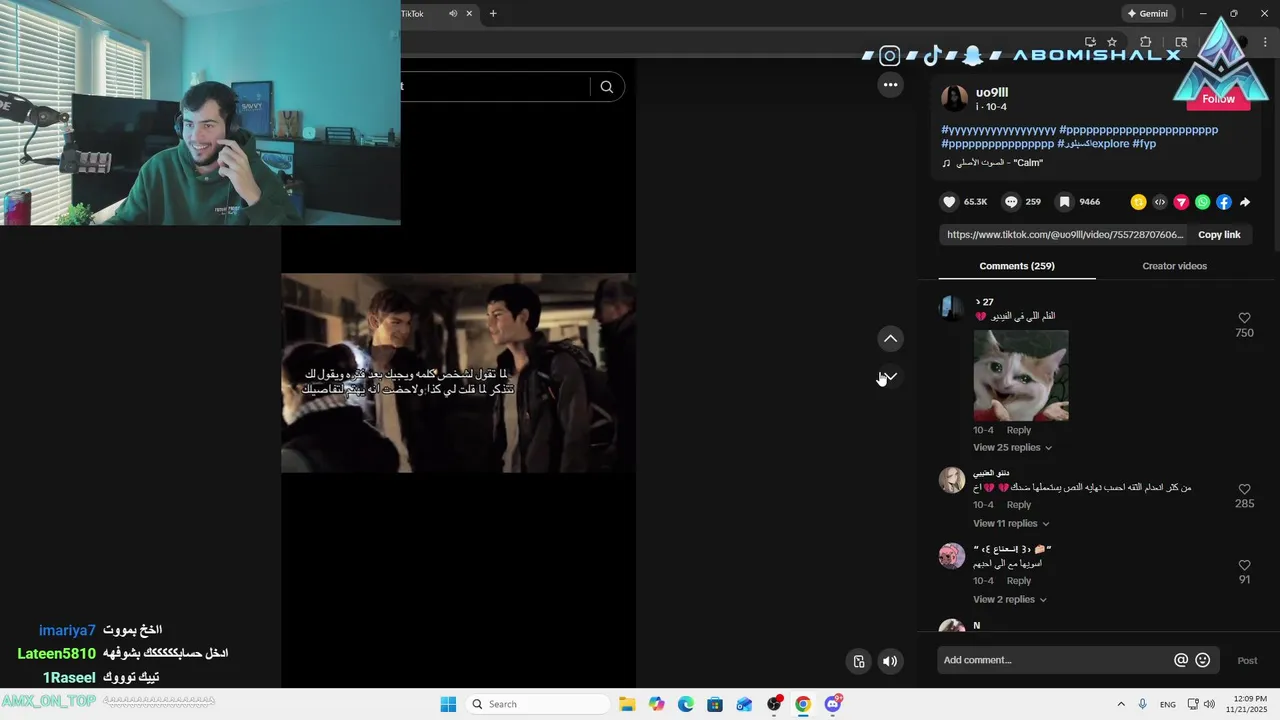
Task: Open Discord from the taskbar
Action: 833,704
